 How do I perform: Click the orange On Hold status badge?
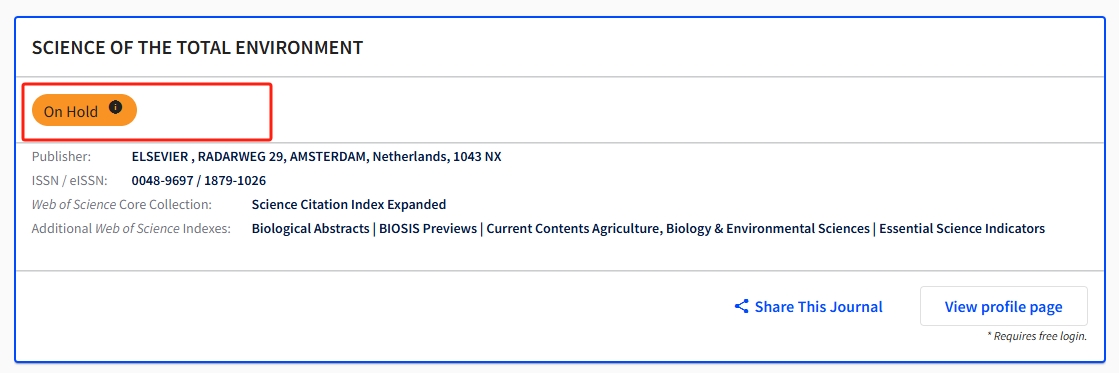[x=84, y=111]
